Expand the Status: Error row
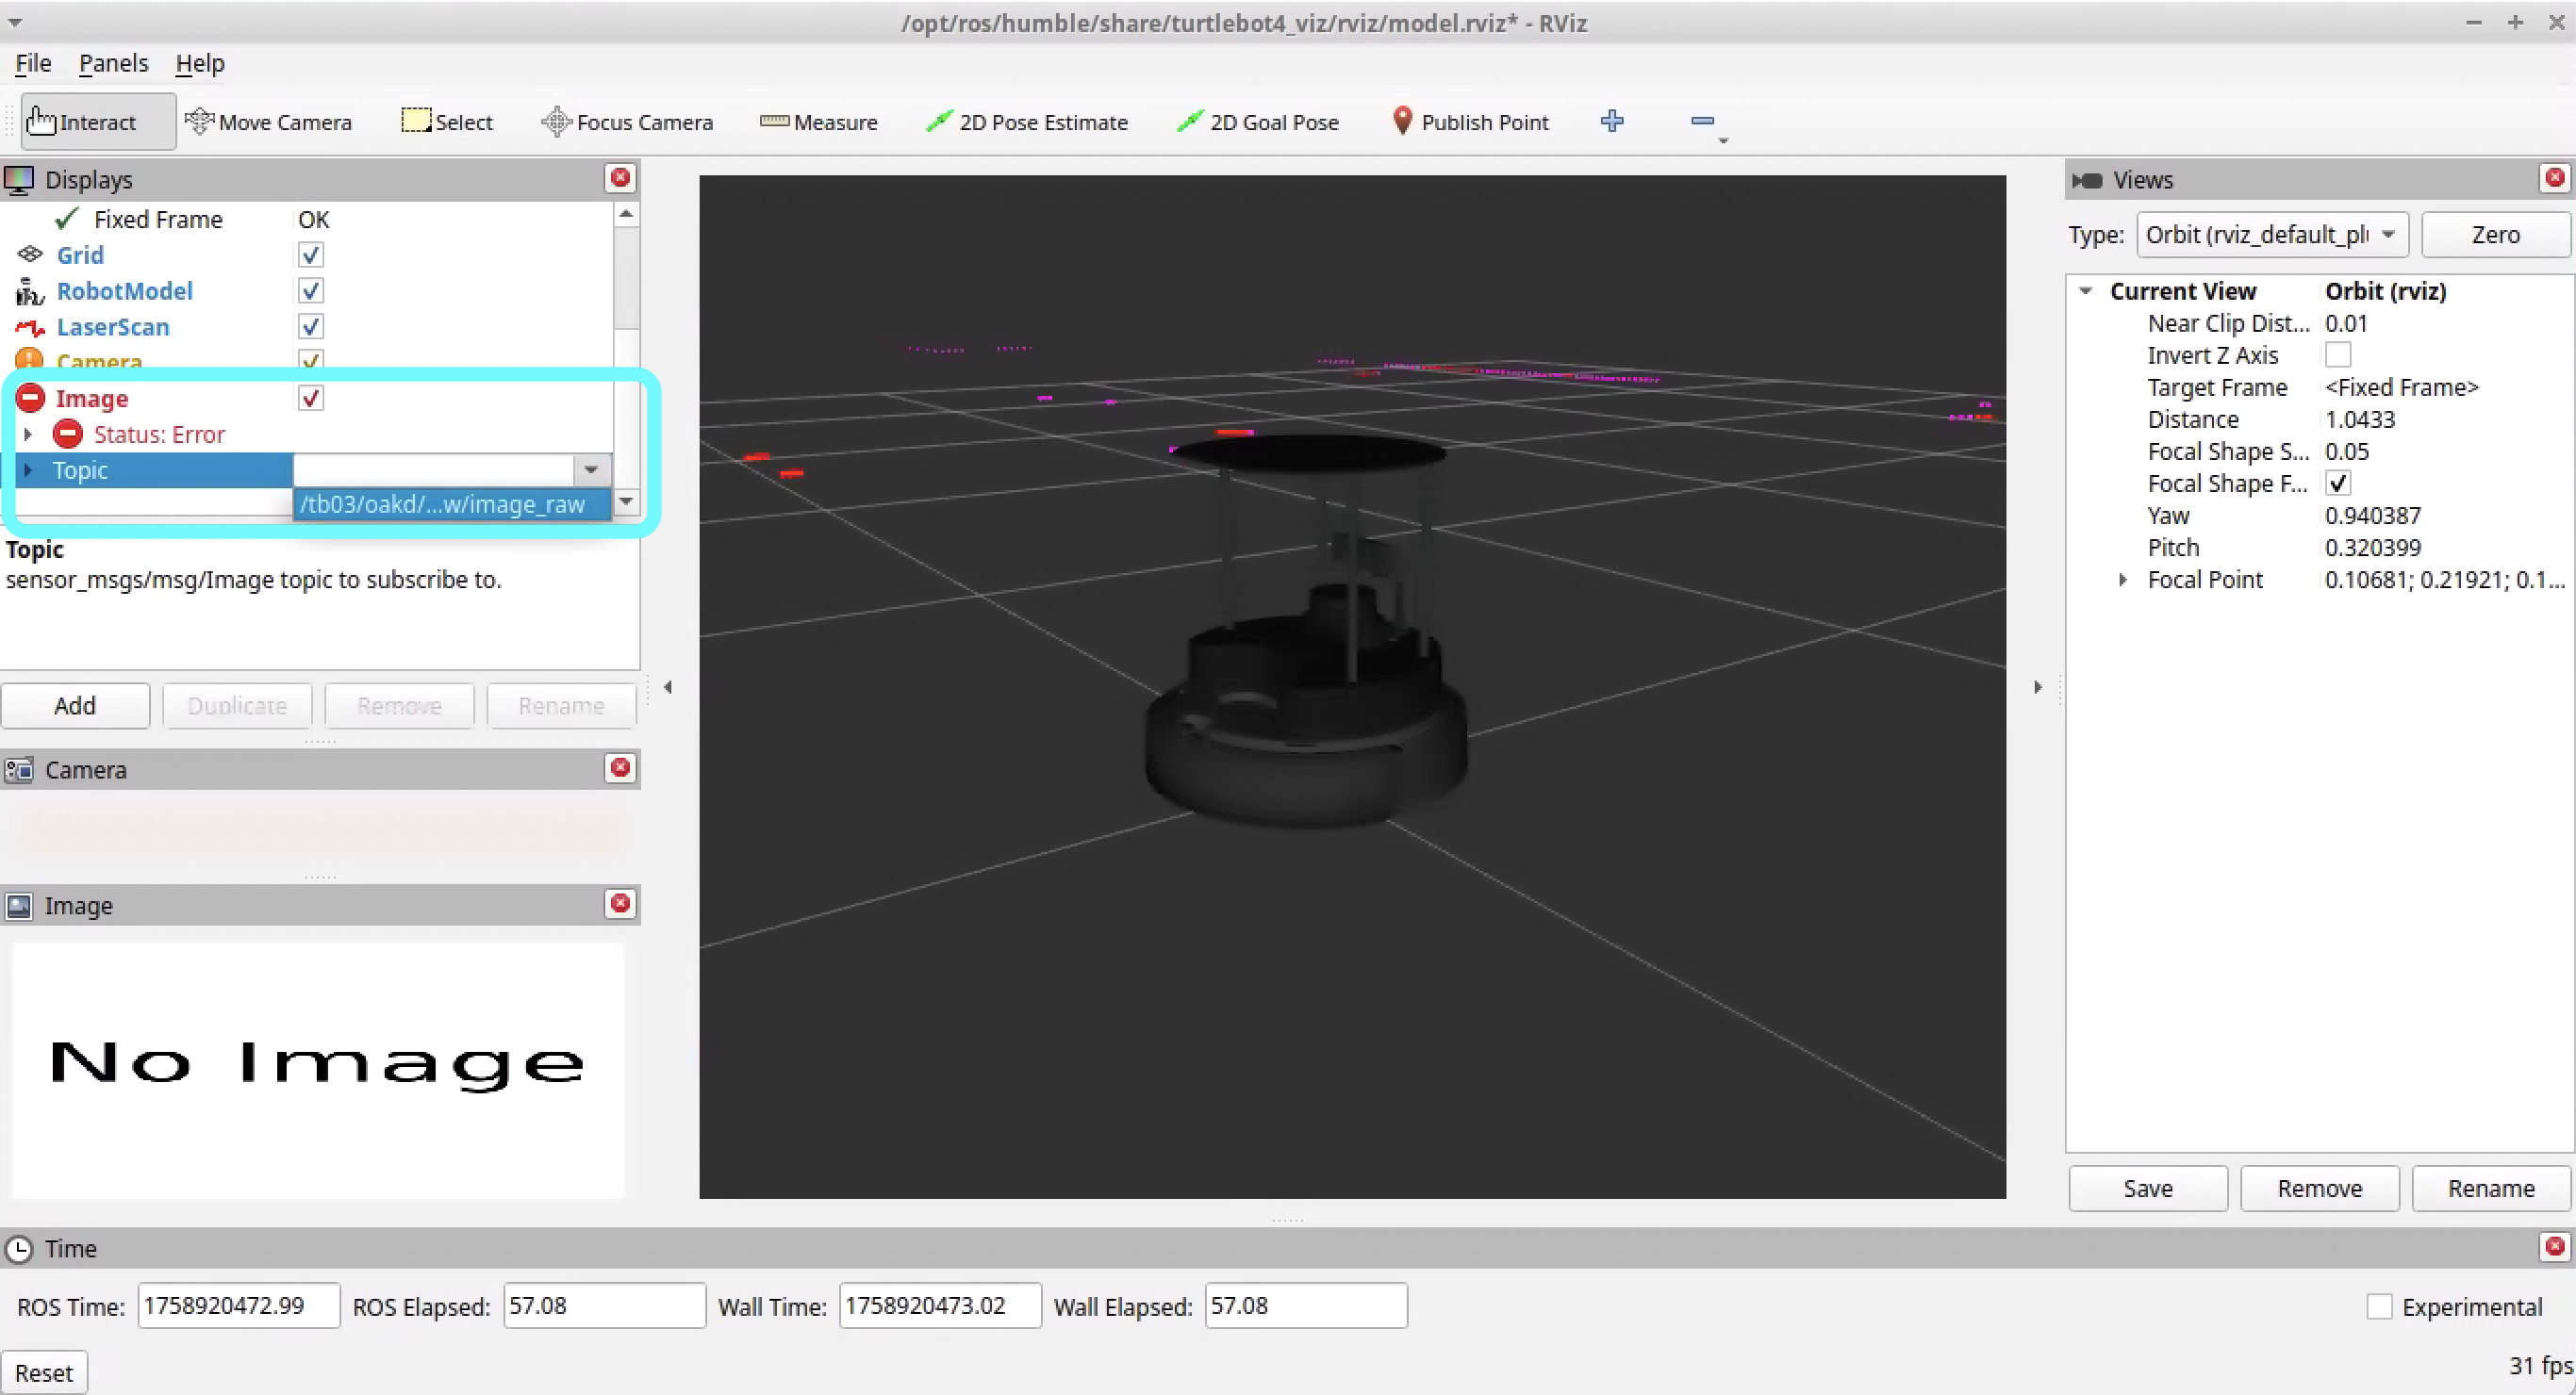 (x=28, y=435)
